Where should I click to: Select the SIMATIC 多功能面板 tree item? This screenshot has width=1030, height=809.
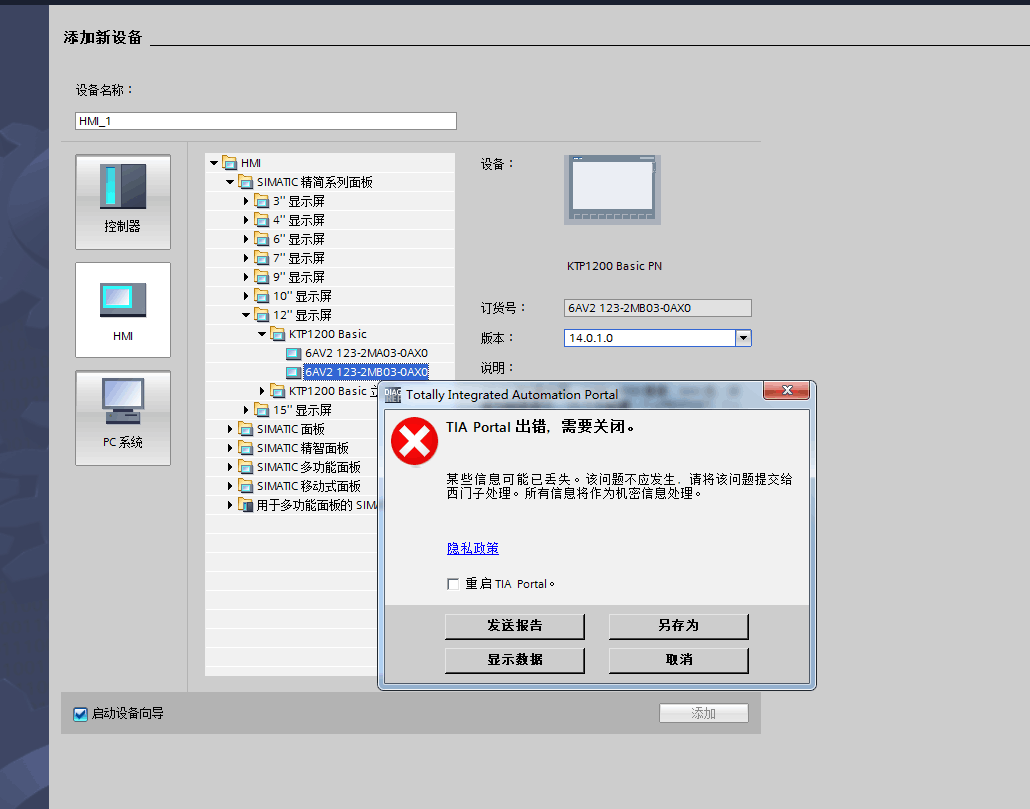[309, 468]
